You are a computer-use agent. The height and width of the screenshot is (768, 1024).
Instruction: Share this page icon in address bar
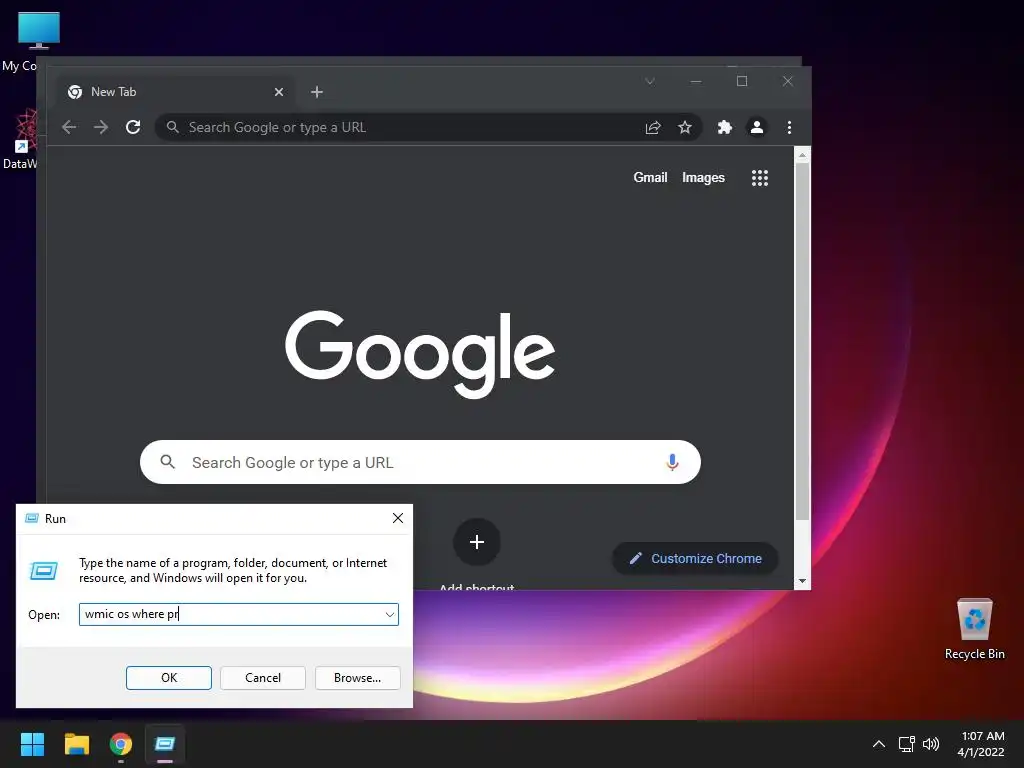coord(653,127)
